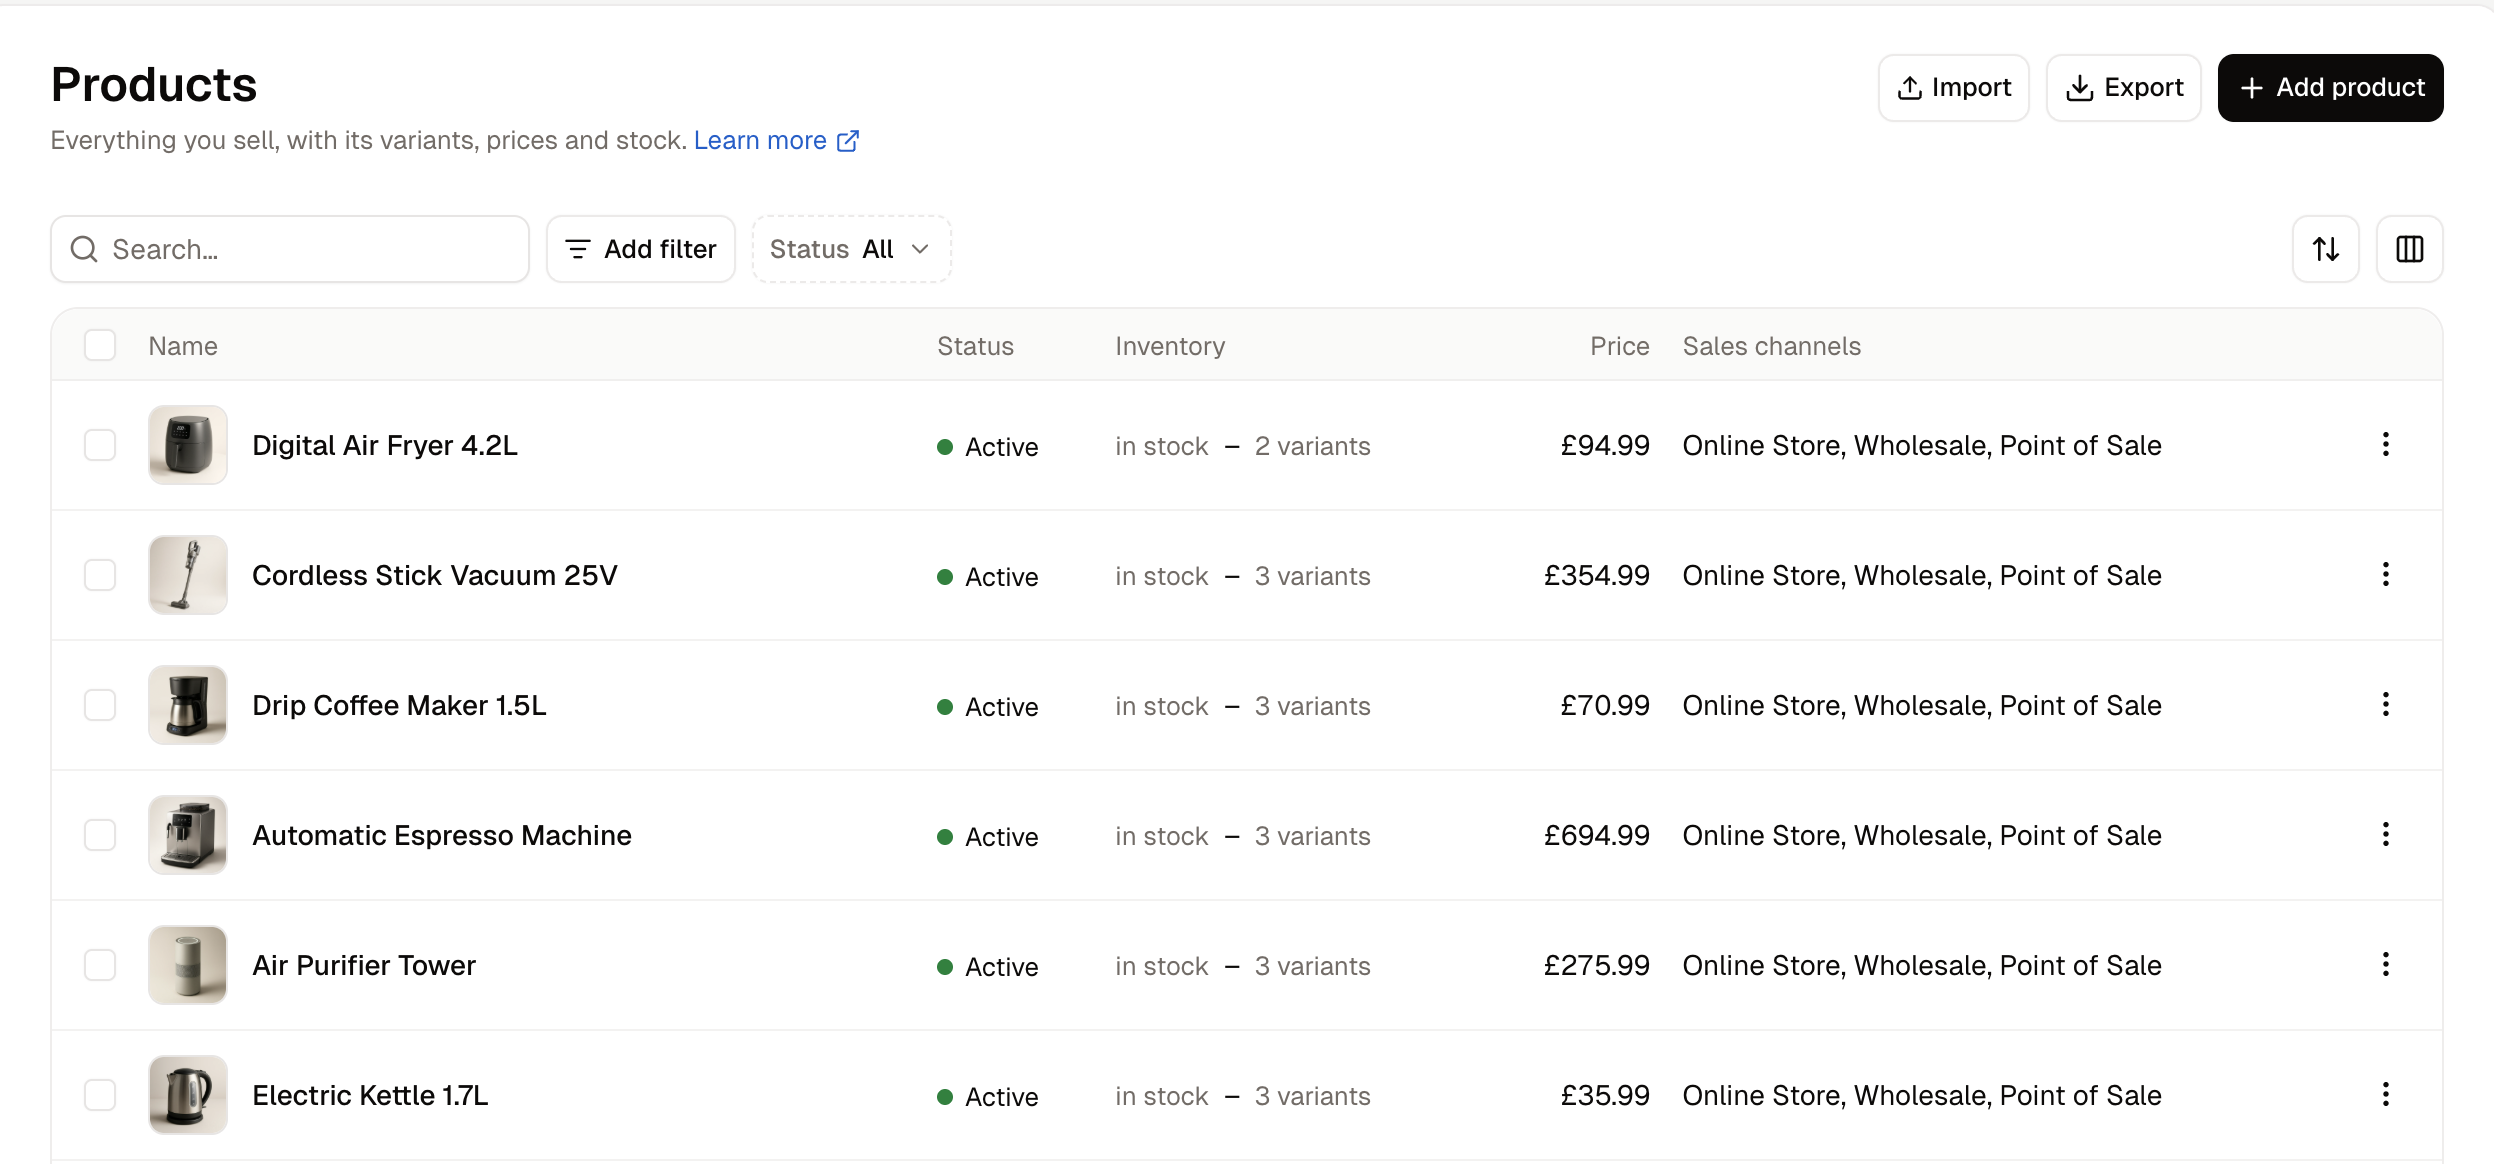The width and height of the screenshot is (2494, 1164).
Task: Open row actions menu for Digital Air Fryer 4.2L
Action: coord(2385,444)
